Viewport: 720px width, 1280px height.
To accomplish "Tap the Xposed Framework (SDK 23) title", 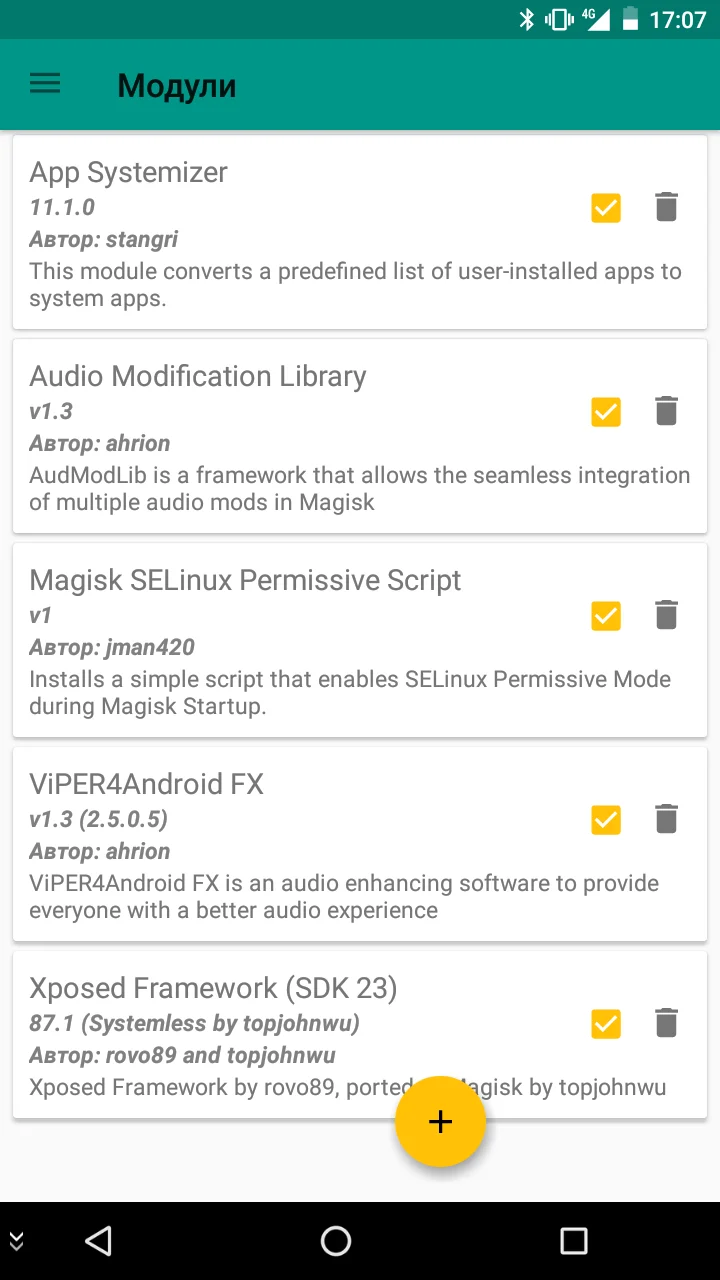I will (213, 988).
